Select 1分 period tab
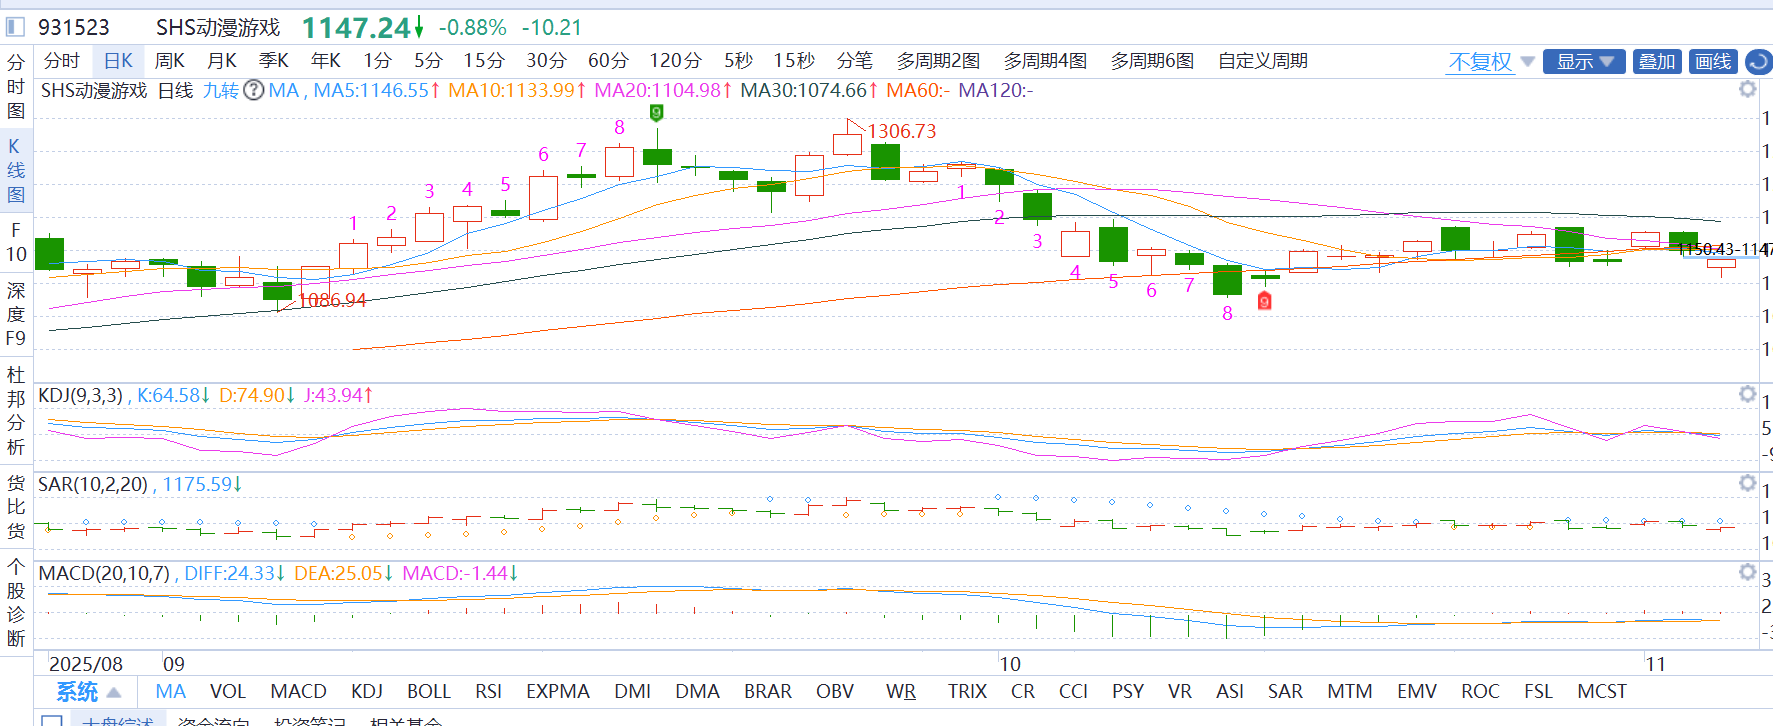 coord(377,61)
